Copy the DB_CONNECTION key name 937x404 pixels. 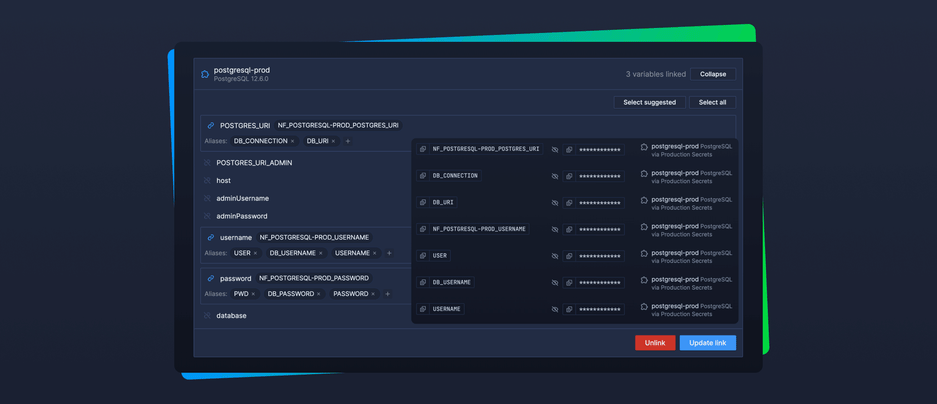click(422, 176)
